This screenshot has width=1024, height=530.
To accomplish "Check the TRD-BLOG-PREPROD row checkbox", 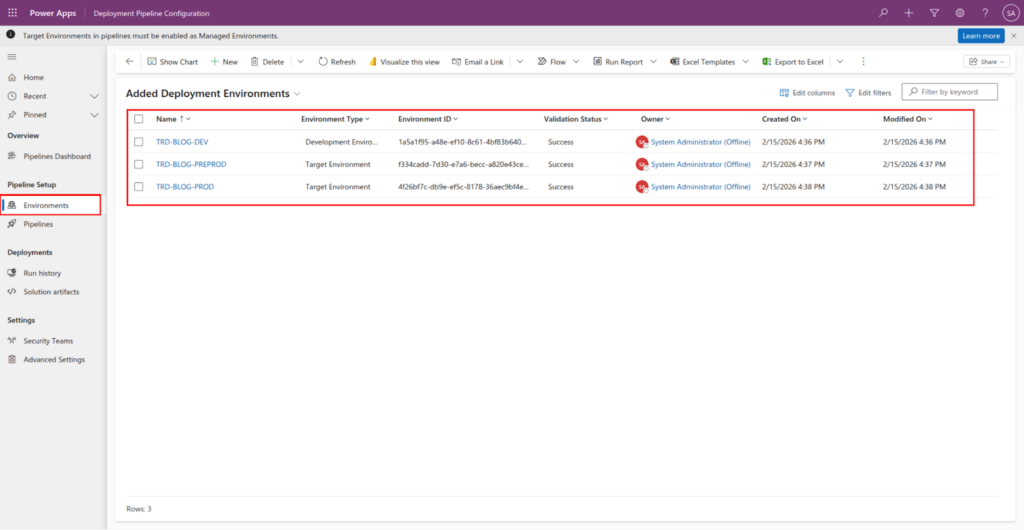I will [139, 164].
